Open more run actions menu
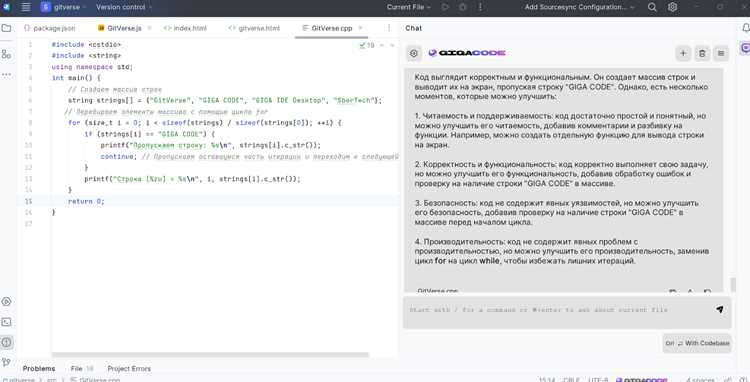 click(x=480, y=7)
